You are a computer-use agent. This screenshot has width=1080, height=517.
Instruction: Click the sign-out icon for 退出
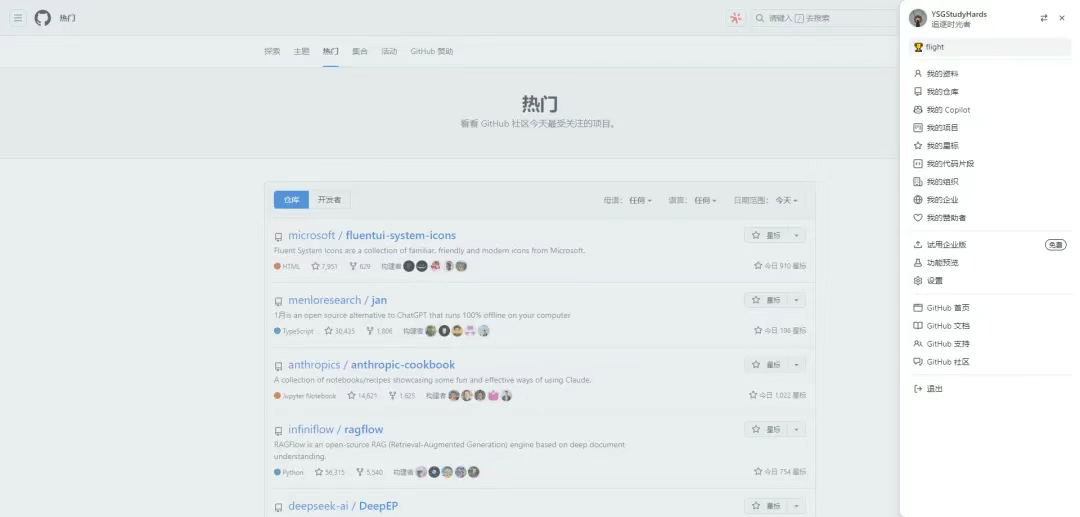[x=917, y=388]
